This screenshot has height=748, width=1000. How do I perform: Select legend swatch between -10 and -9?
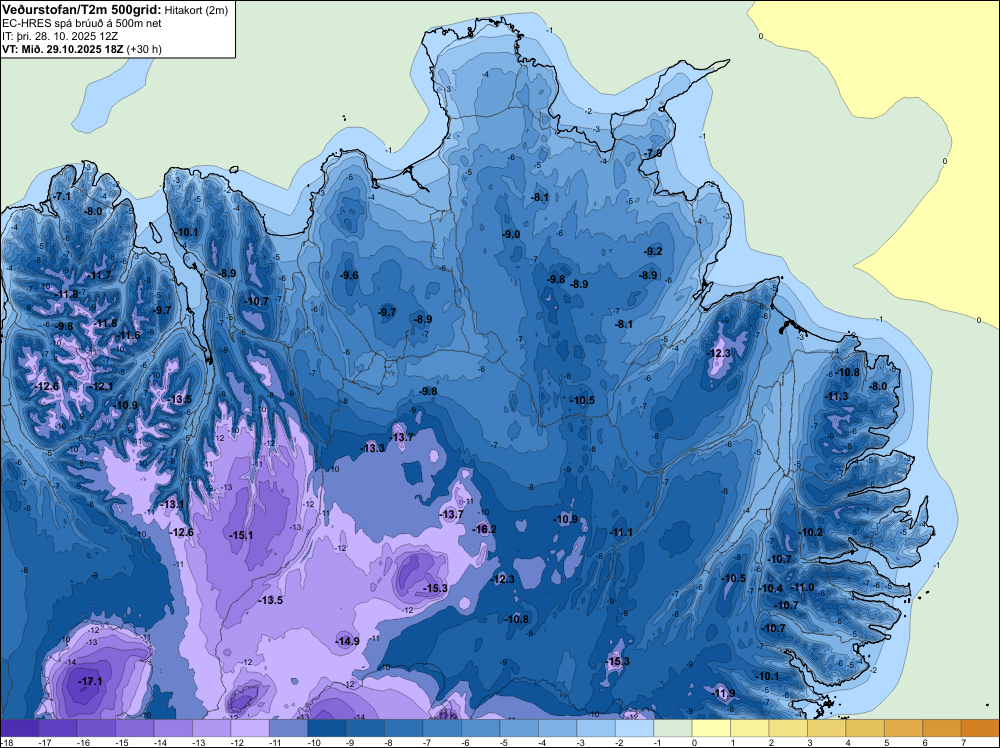[x=327, y=728]
